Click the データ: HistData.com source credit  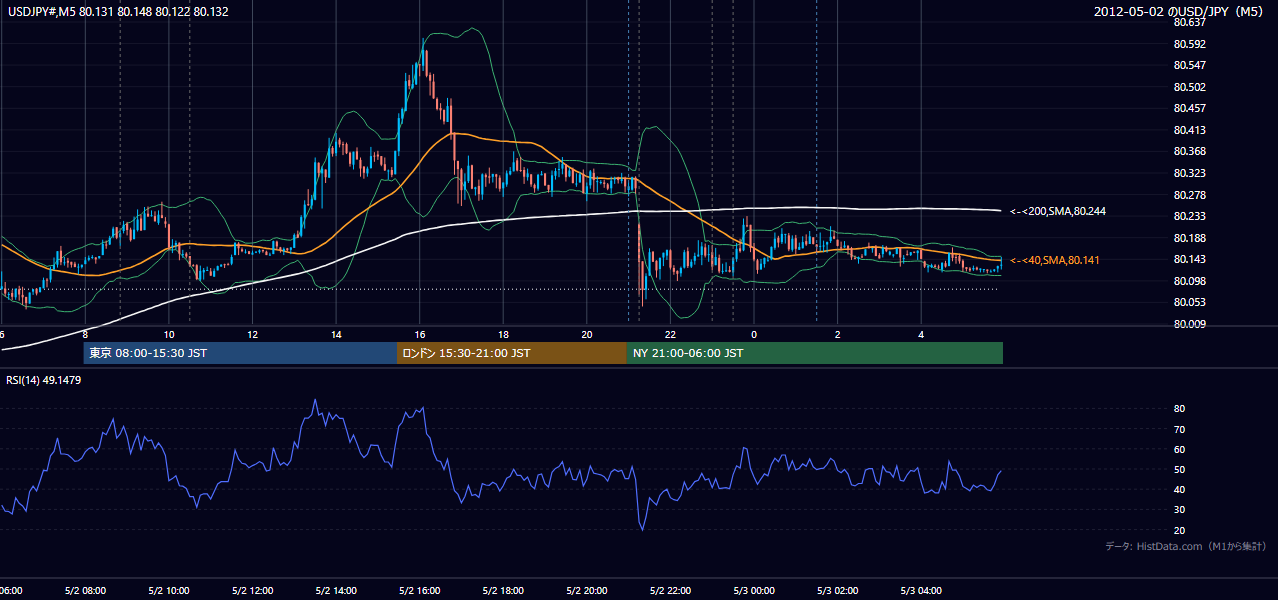click(1186, 546)
